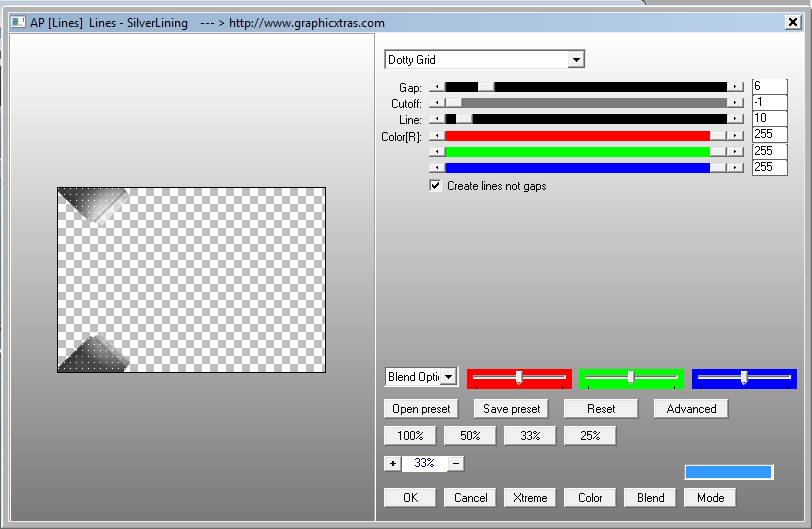Click the Open preset button

(x=421, y=408)
